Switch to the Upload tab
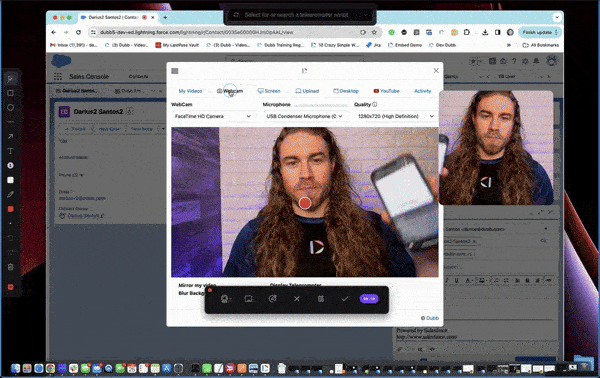This screenshot has height=378, width=600. click(307, 91)
